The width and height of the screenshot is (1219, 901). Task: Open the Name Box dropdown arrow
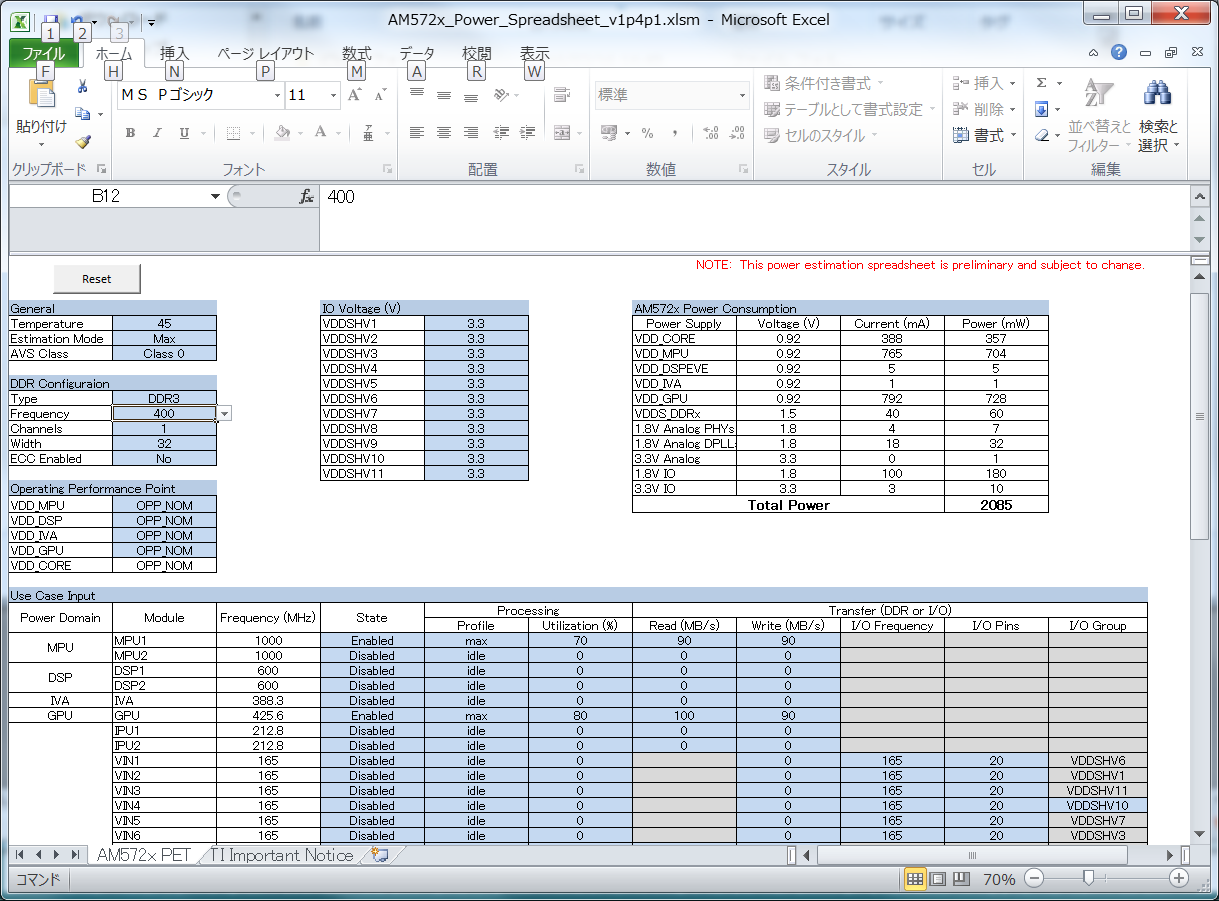[215, 197]
